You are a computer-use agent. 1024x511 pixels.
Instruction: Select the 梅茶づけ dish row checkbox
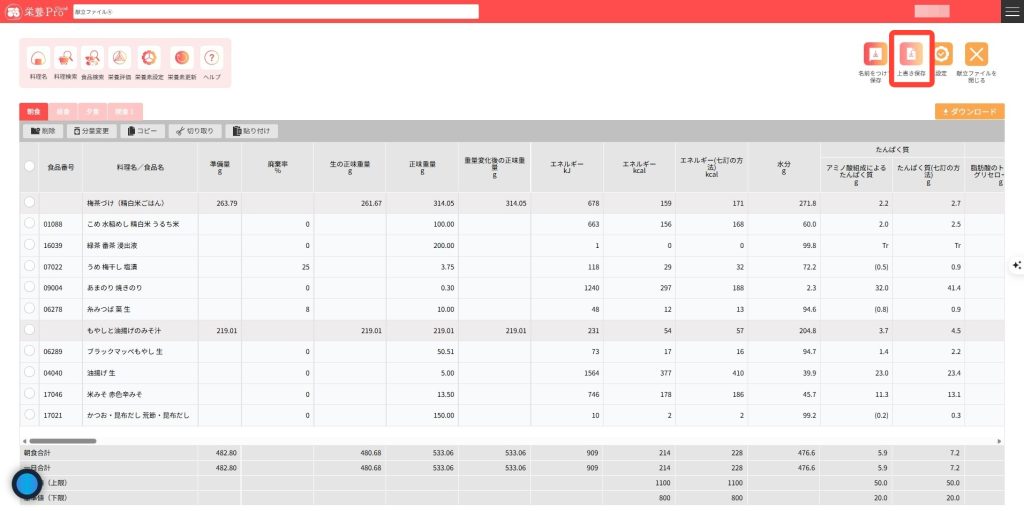[x=30, y=202]
